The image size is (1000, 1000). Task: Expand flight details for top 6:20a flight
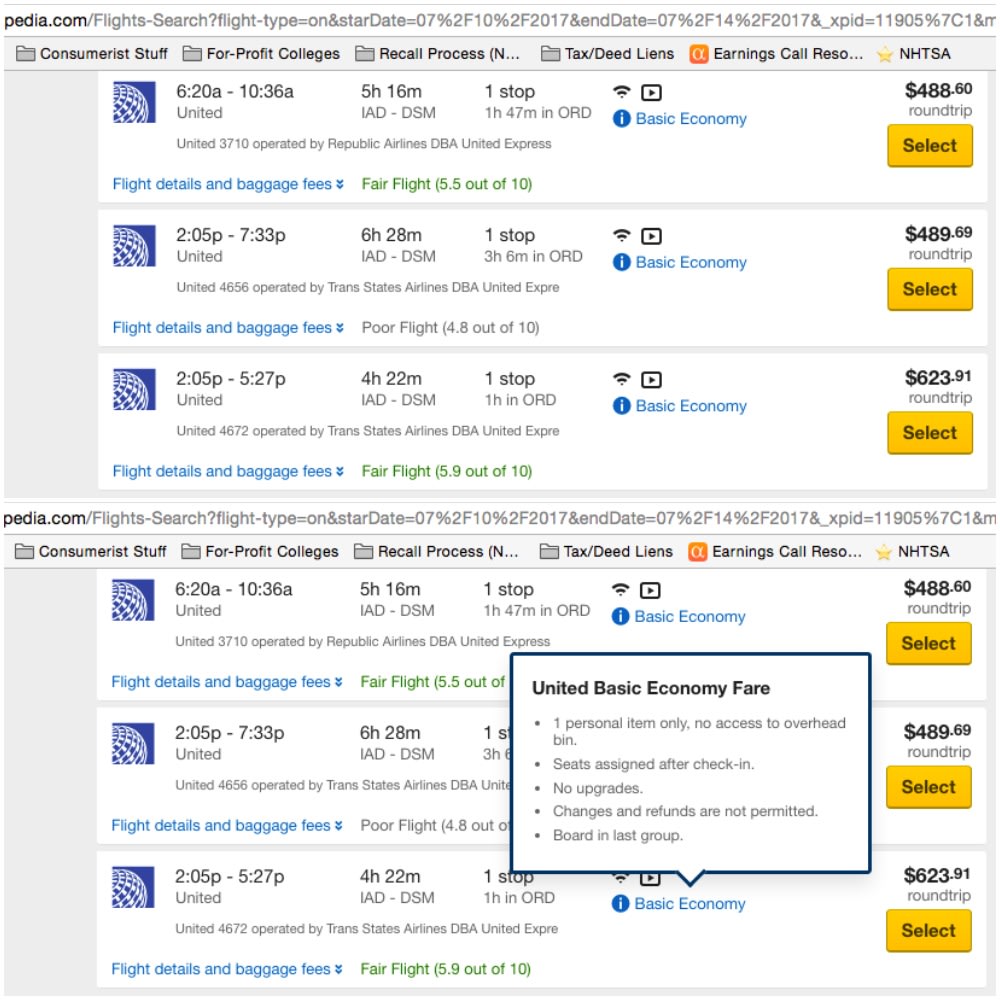(x=228, y=184)
